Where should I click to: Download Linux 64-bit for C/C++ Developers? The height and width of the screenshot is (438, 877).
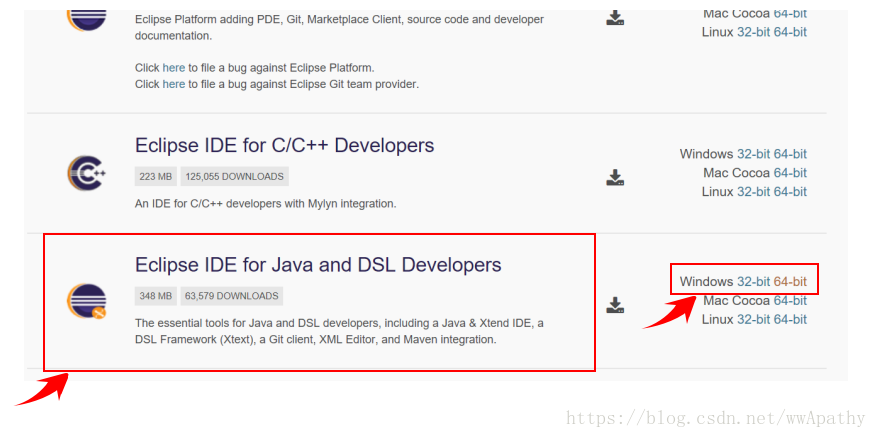point(790,192)
